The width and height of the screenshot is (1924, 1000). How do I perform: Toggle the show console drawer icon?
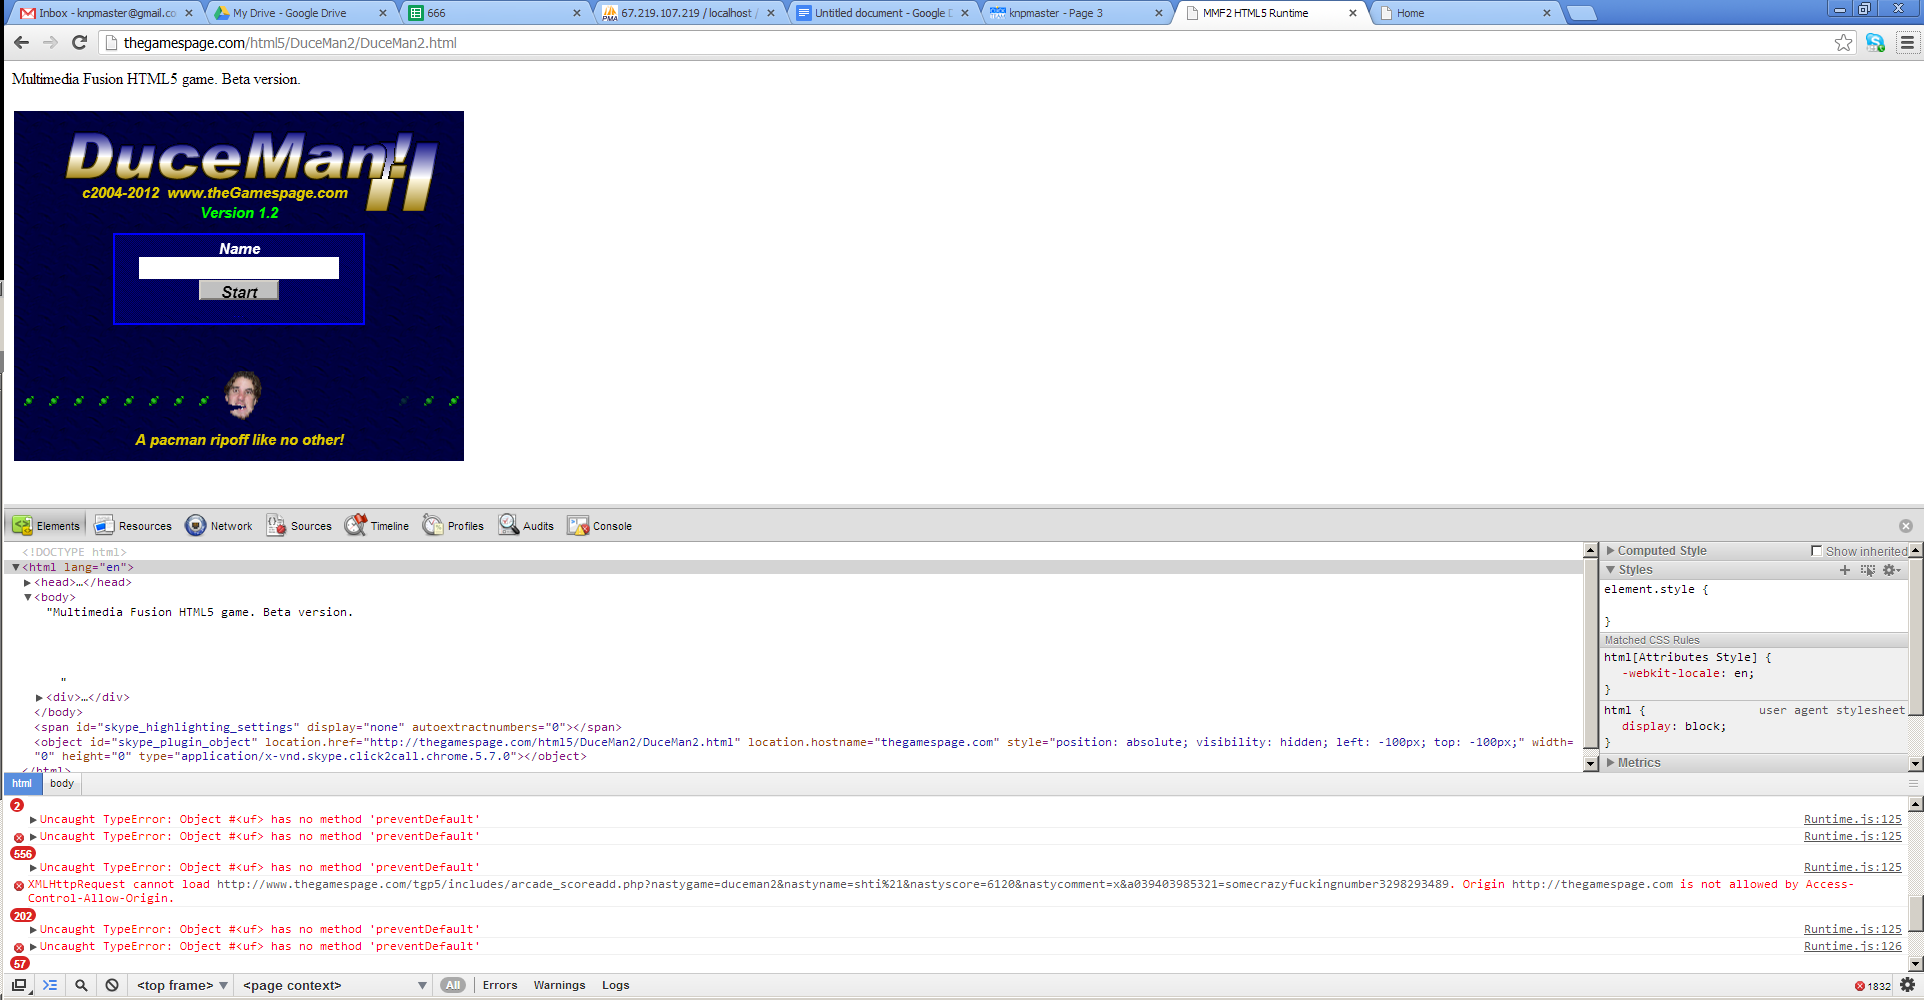(x=50, y=985)
